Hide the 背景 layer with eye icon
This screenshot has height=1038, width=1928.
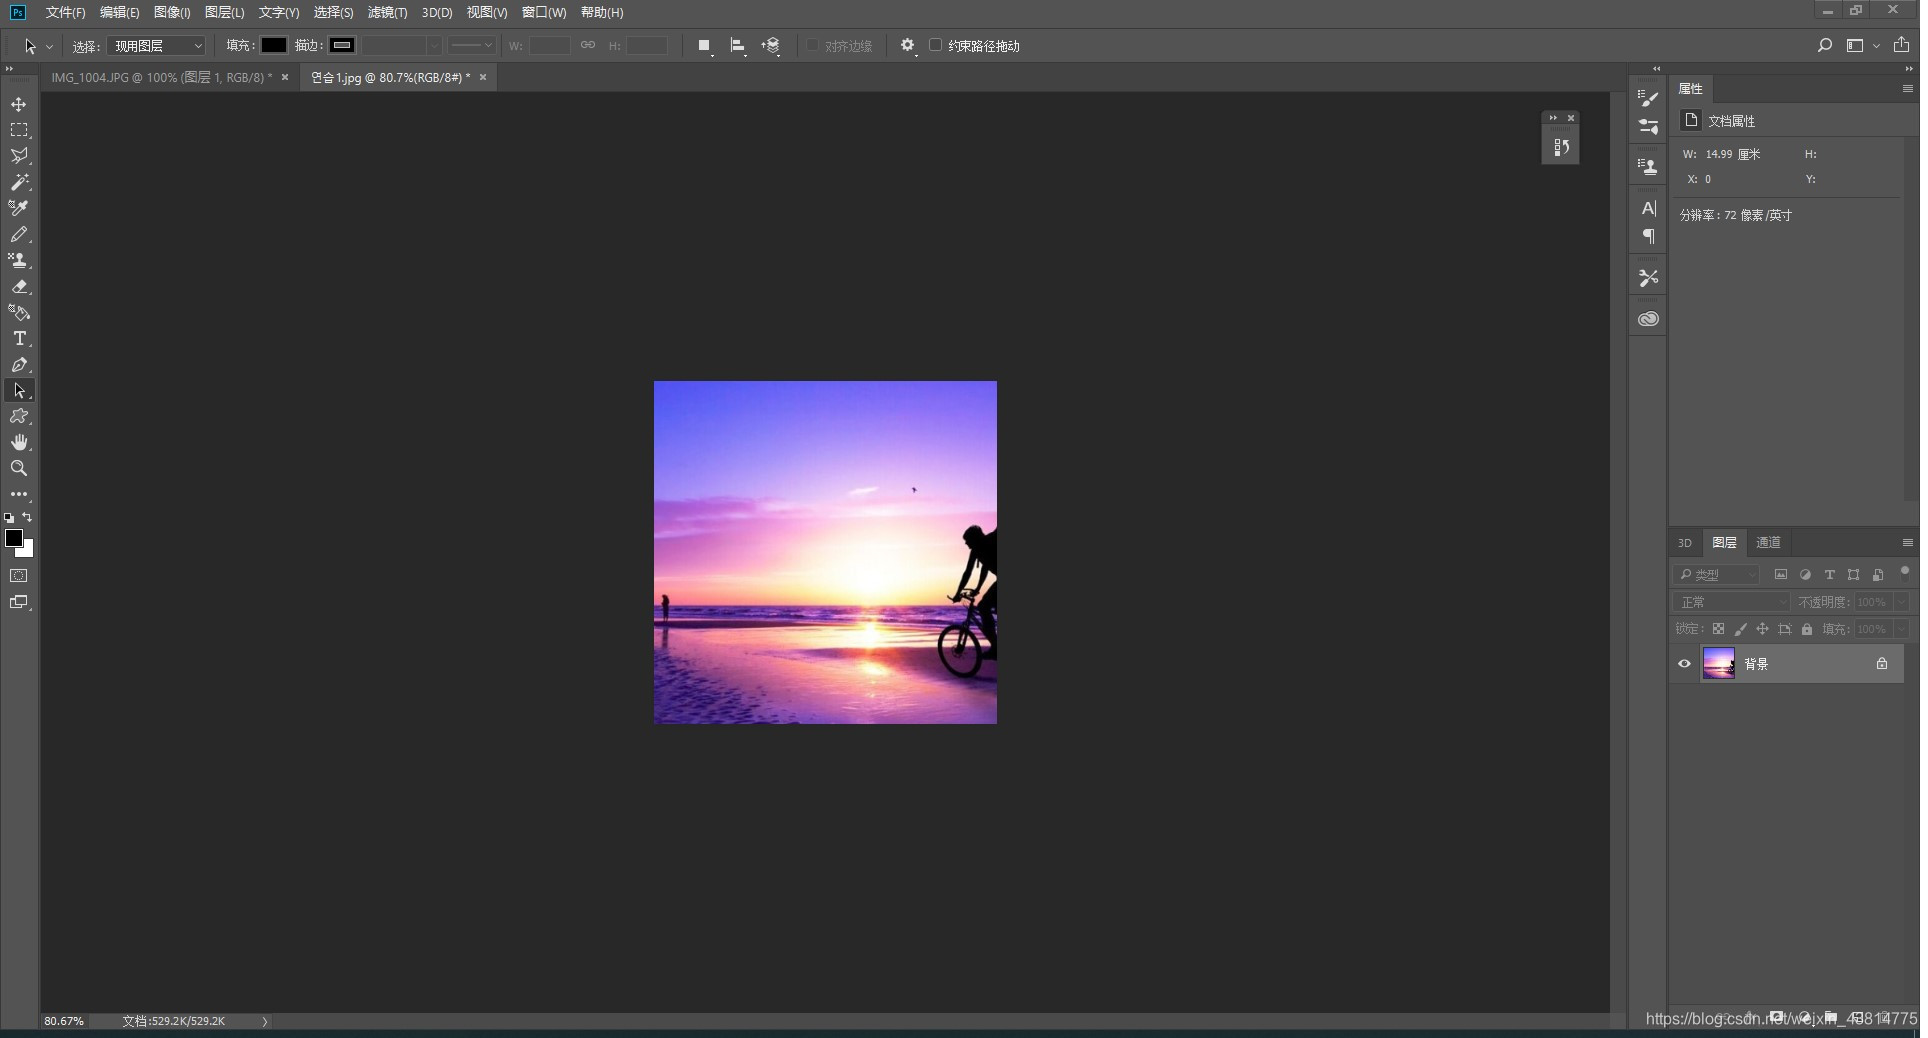[x=1684, y=664]
